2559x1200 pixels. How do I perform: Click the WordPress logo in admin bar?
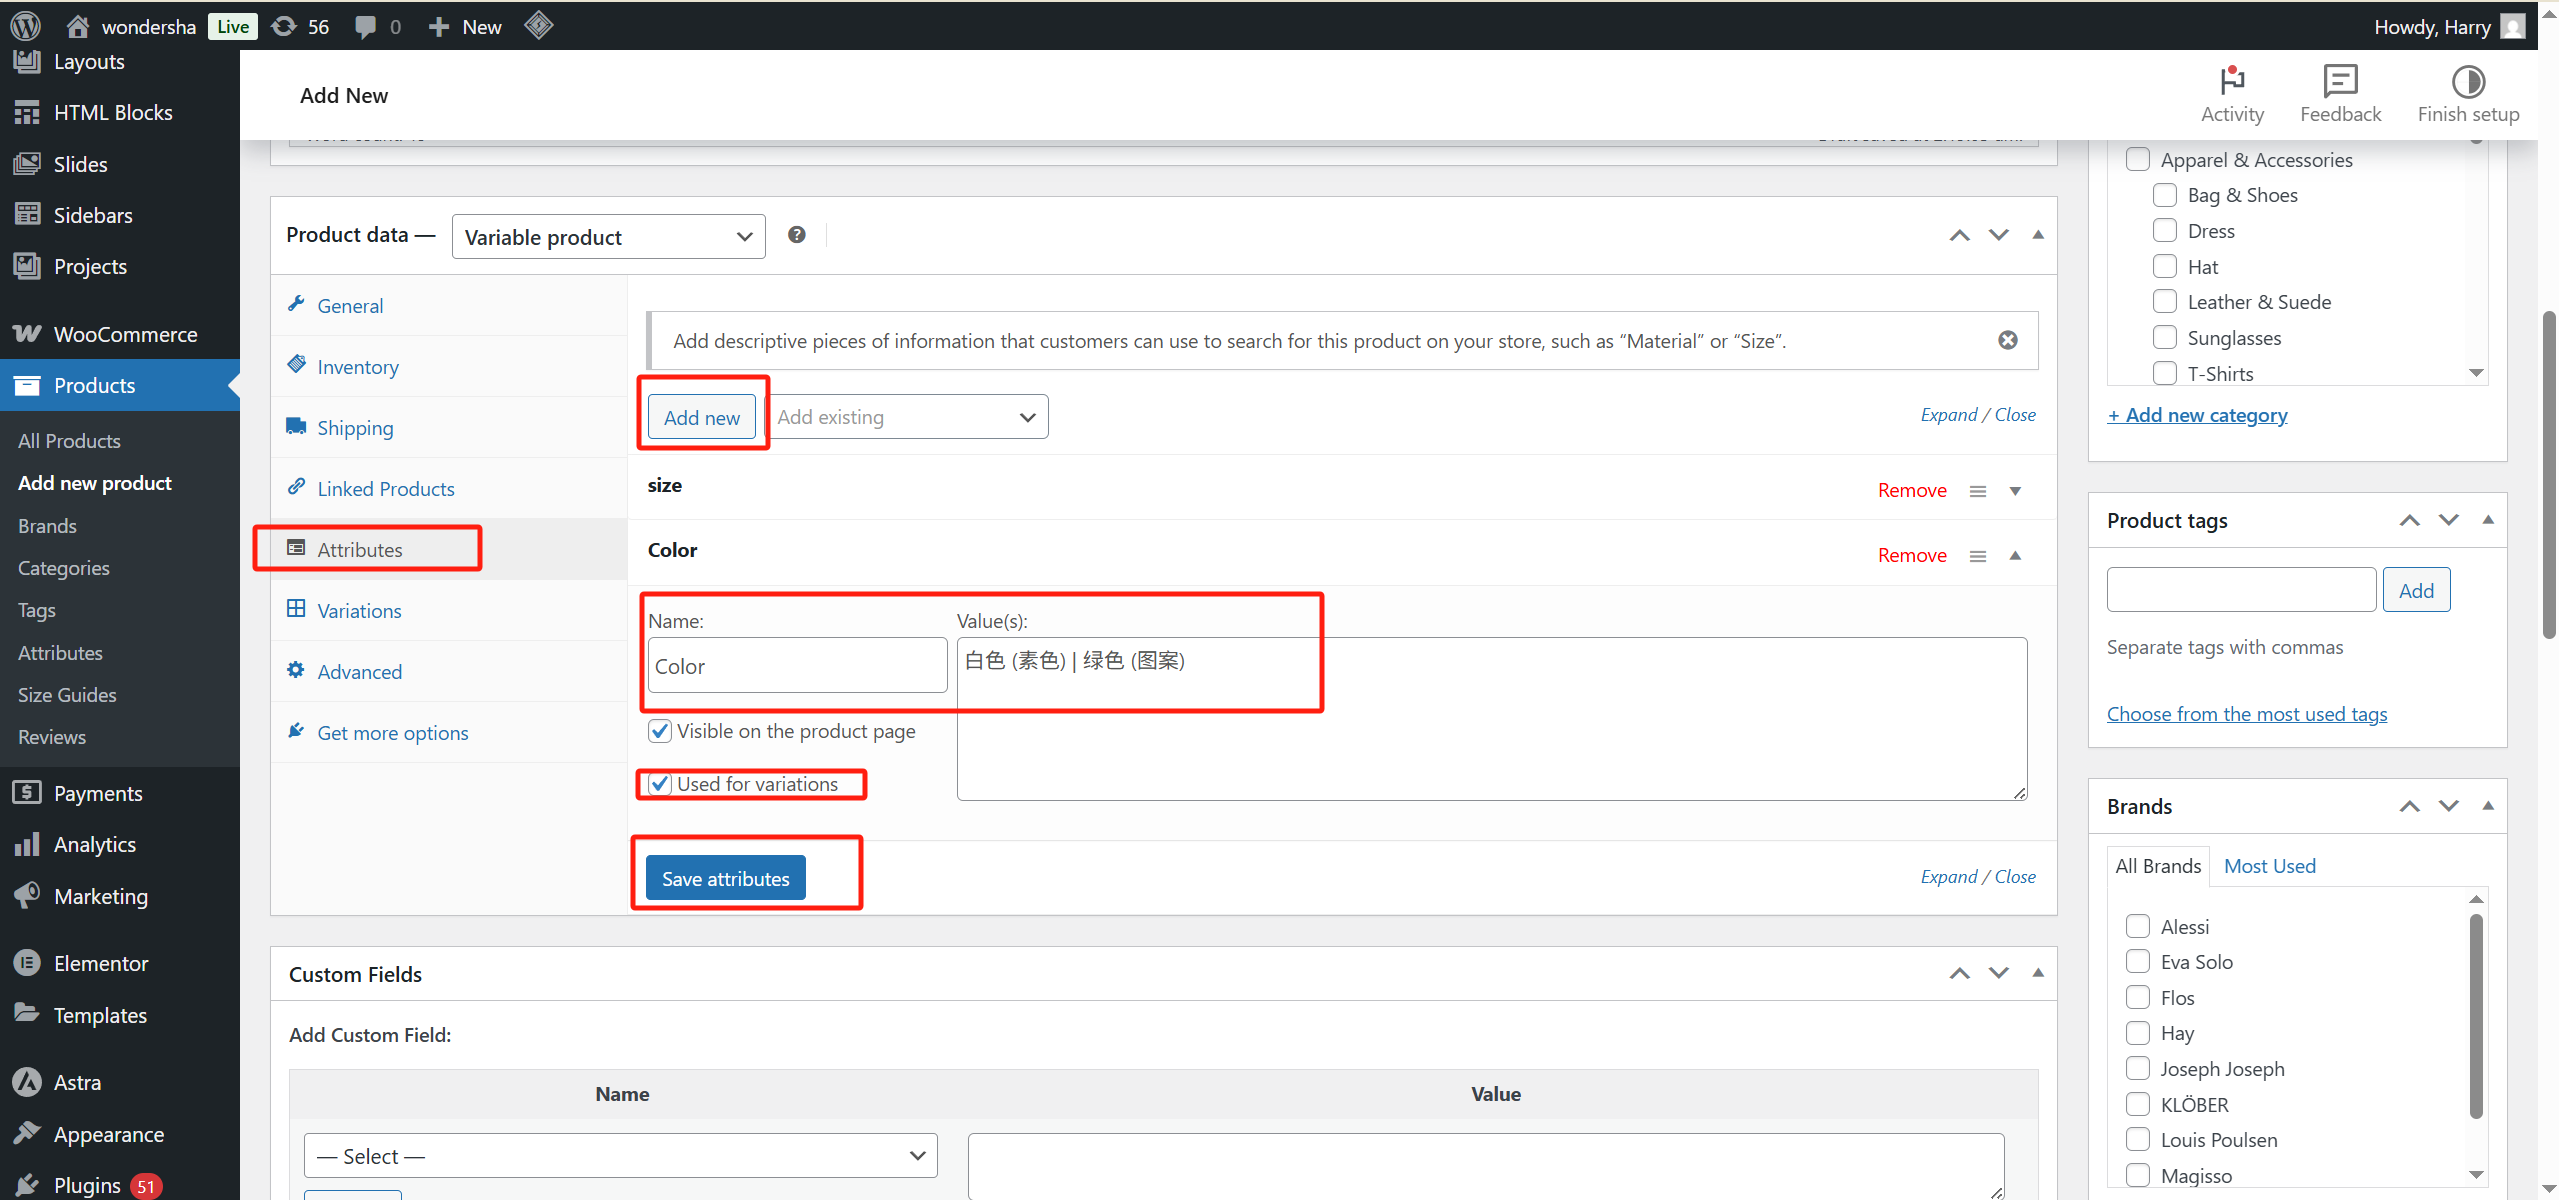[x=26, y=26]
